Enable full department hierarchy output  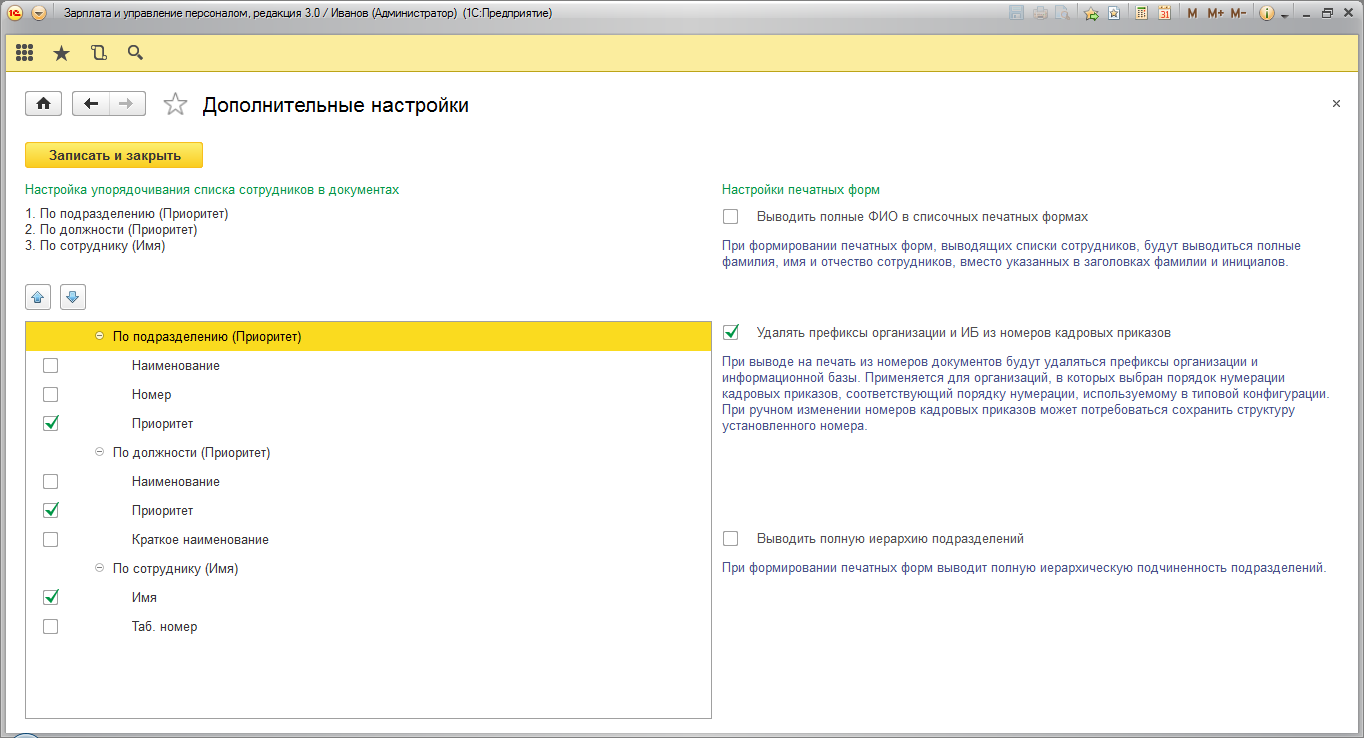[731, 539]
